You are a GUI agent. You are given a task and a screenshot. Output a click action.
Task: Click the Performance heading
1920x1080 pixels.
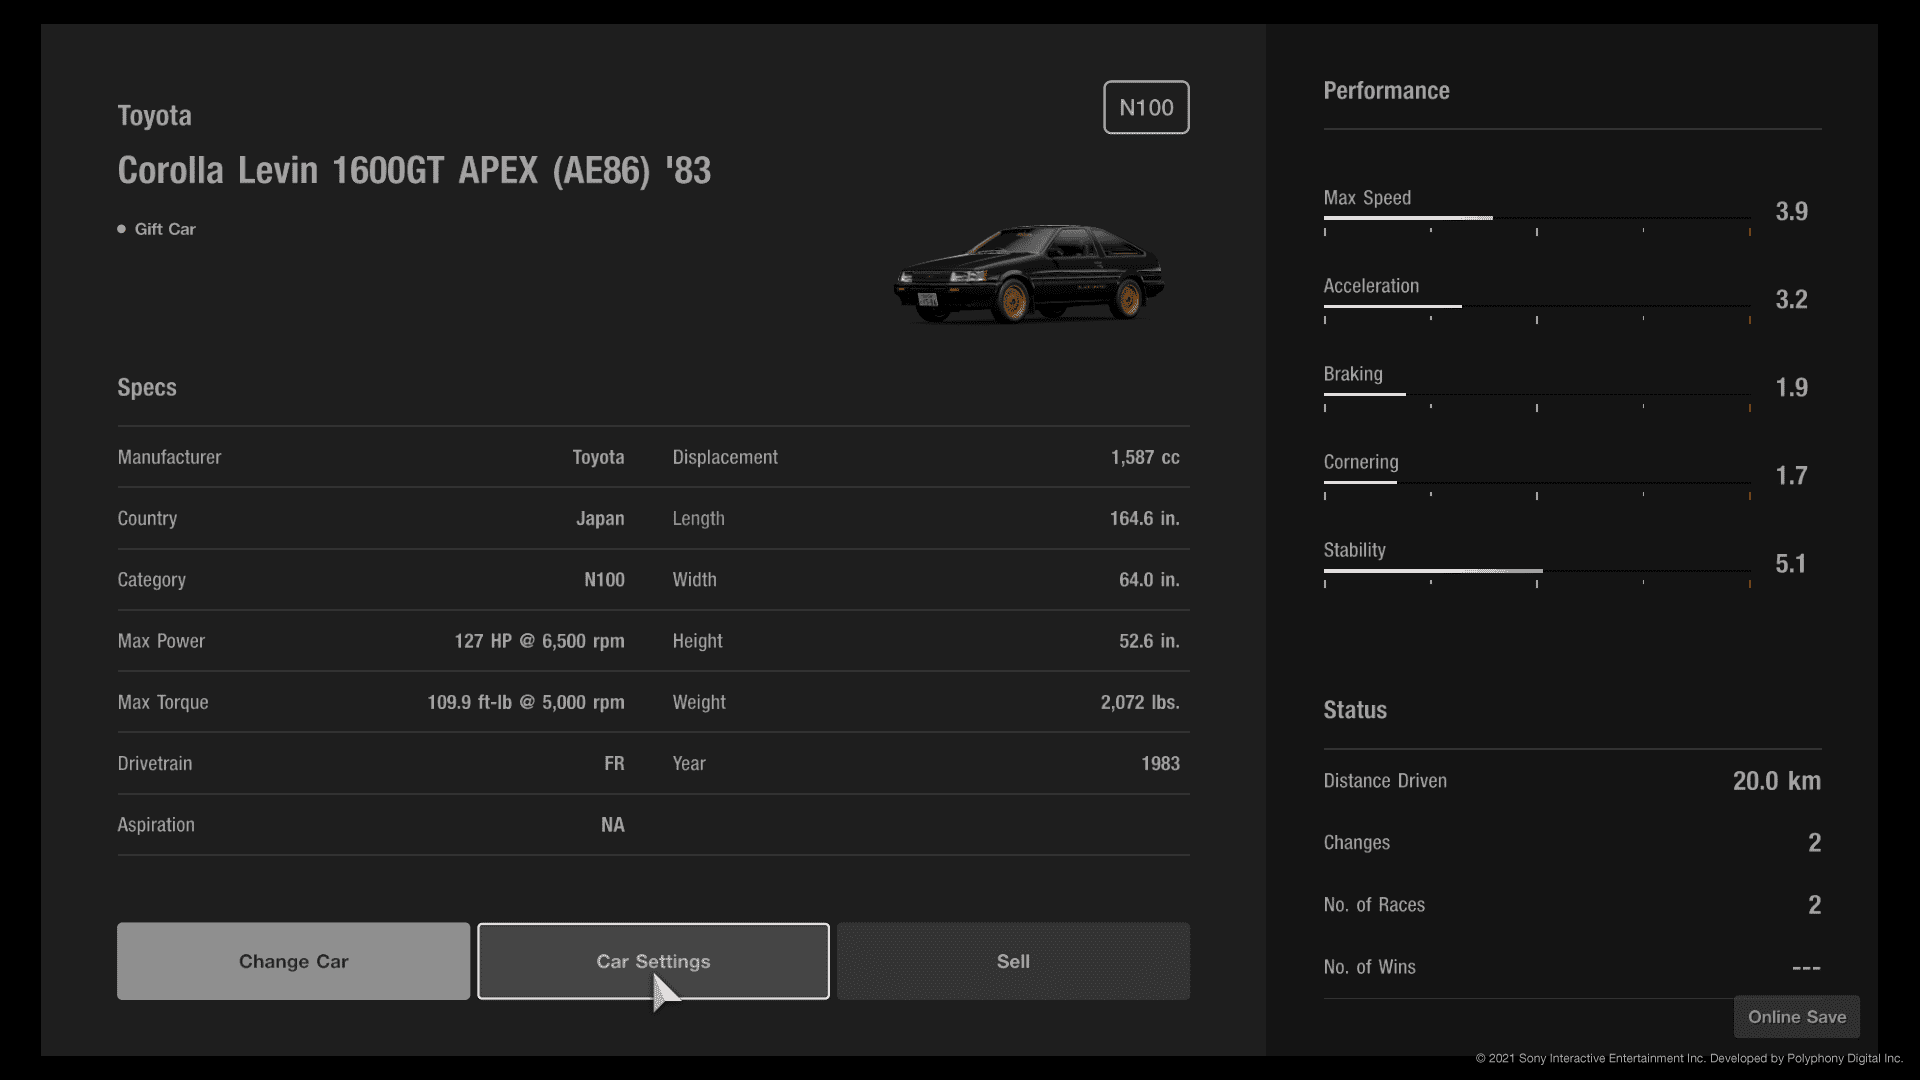[1386, 91]
